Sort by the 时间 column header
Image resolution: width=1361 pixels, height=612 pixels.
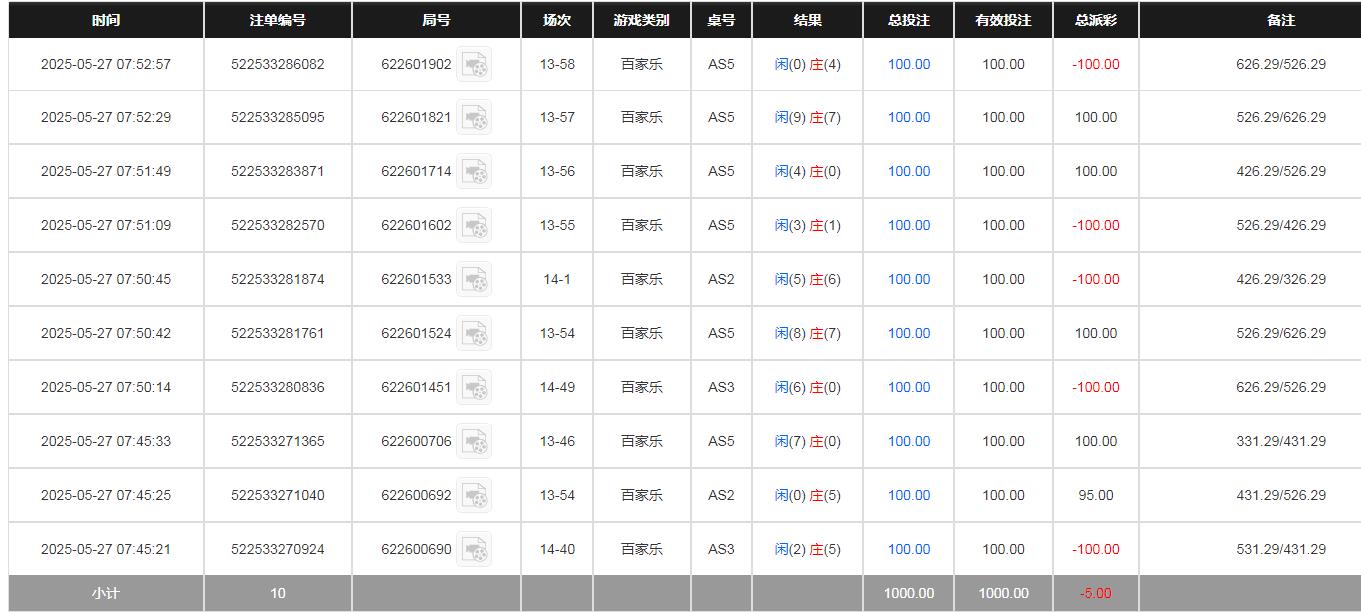click(105, 20)
